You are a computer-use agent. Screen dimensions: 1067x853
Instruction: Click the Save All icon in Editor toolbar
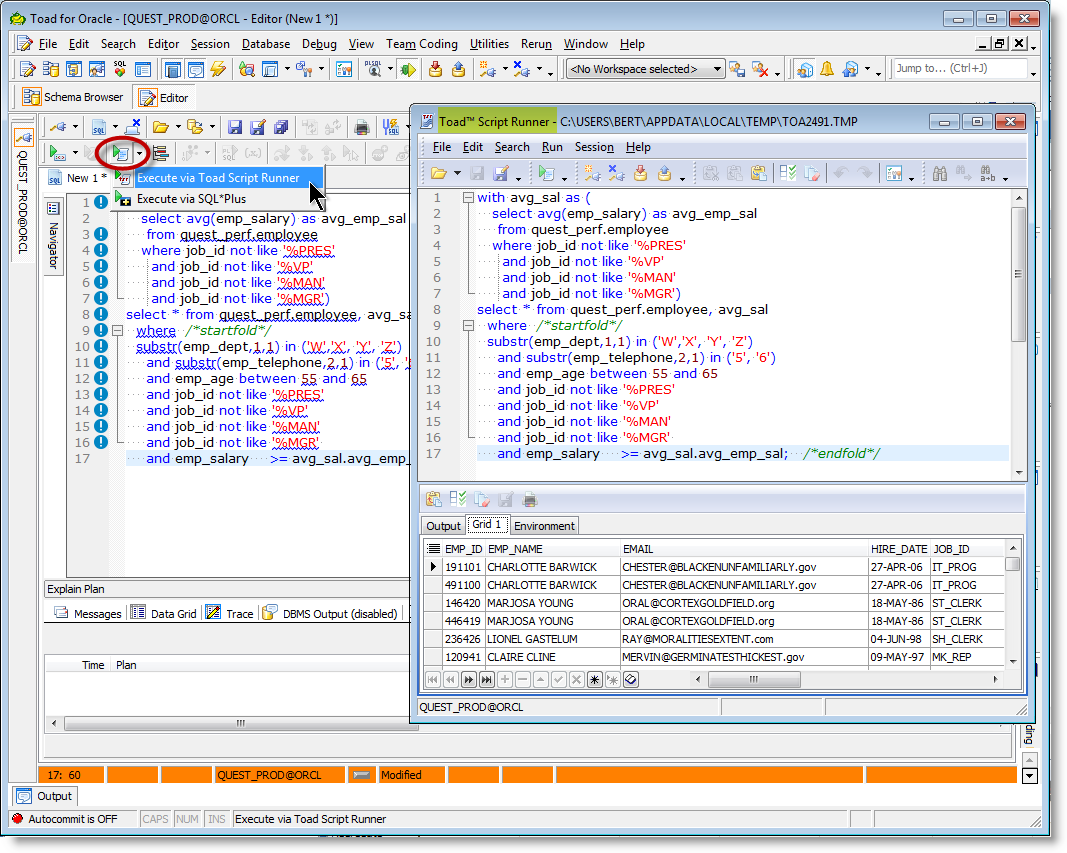pyautogui.click(x=280, y=127)
